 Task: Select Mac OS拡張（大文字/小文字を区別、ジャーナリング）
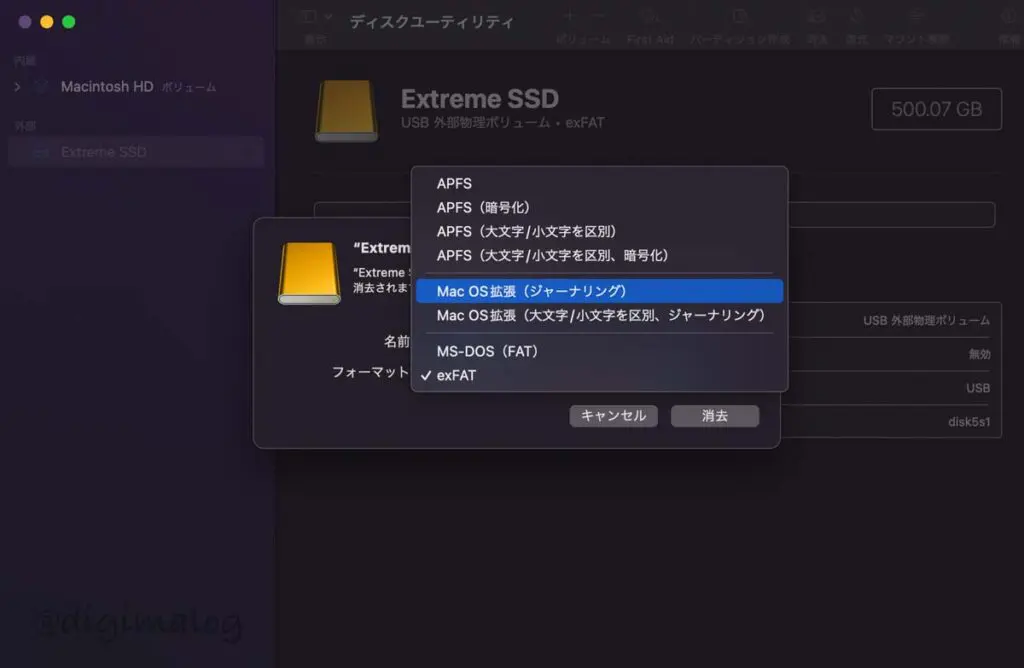click(x=599, y=315)
